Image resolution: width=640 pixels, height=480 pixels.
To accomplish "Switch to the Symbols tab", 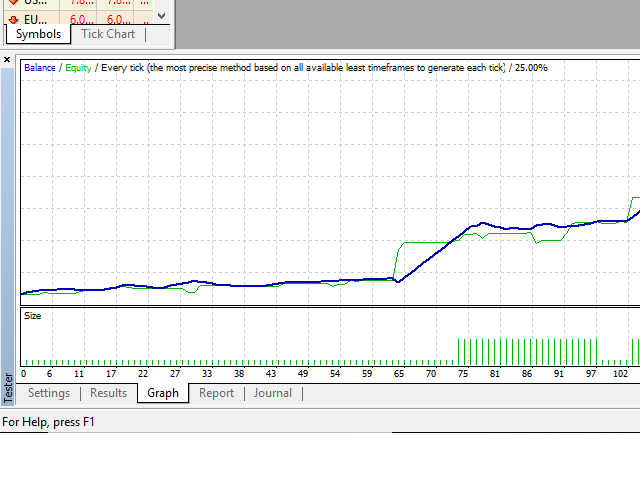I will [x=38, y=34].
